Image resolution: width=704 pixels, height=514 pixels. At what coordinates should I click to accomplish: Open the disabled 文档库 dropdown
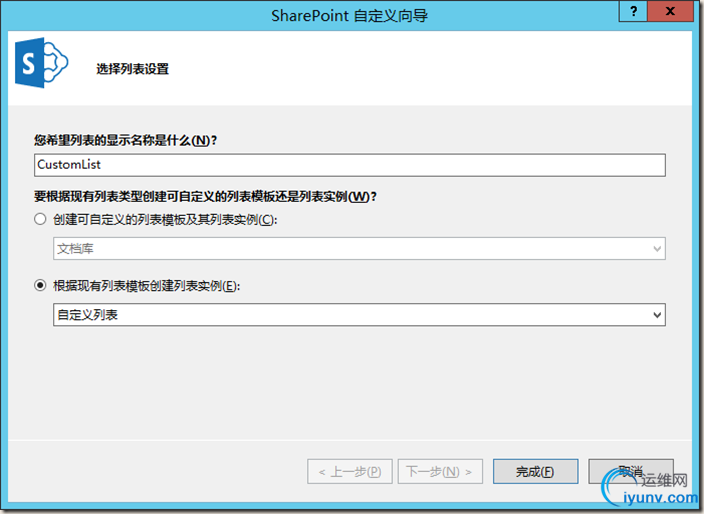point(359,248)
